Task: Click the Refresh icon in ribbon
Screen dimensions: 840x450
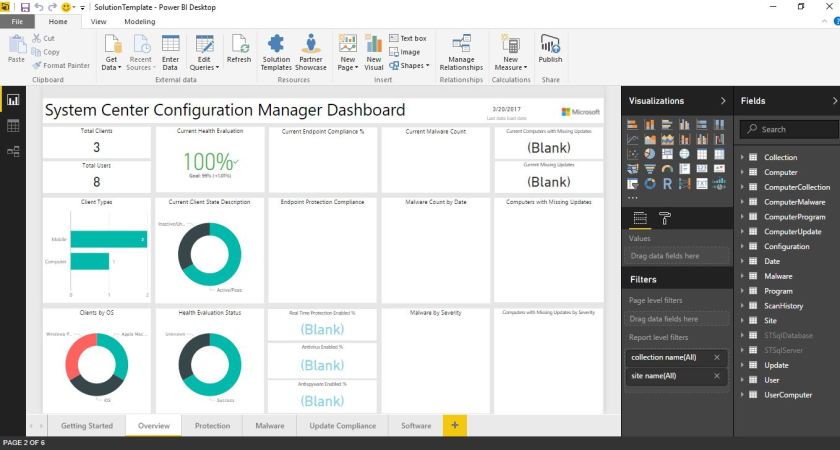Action: coord(239,49)
